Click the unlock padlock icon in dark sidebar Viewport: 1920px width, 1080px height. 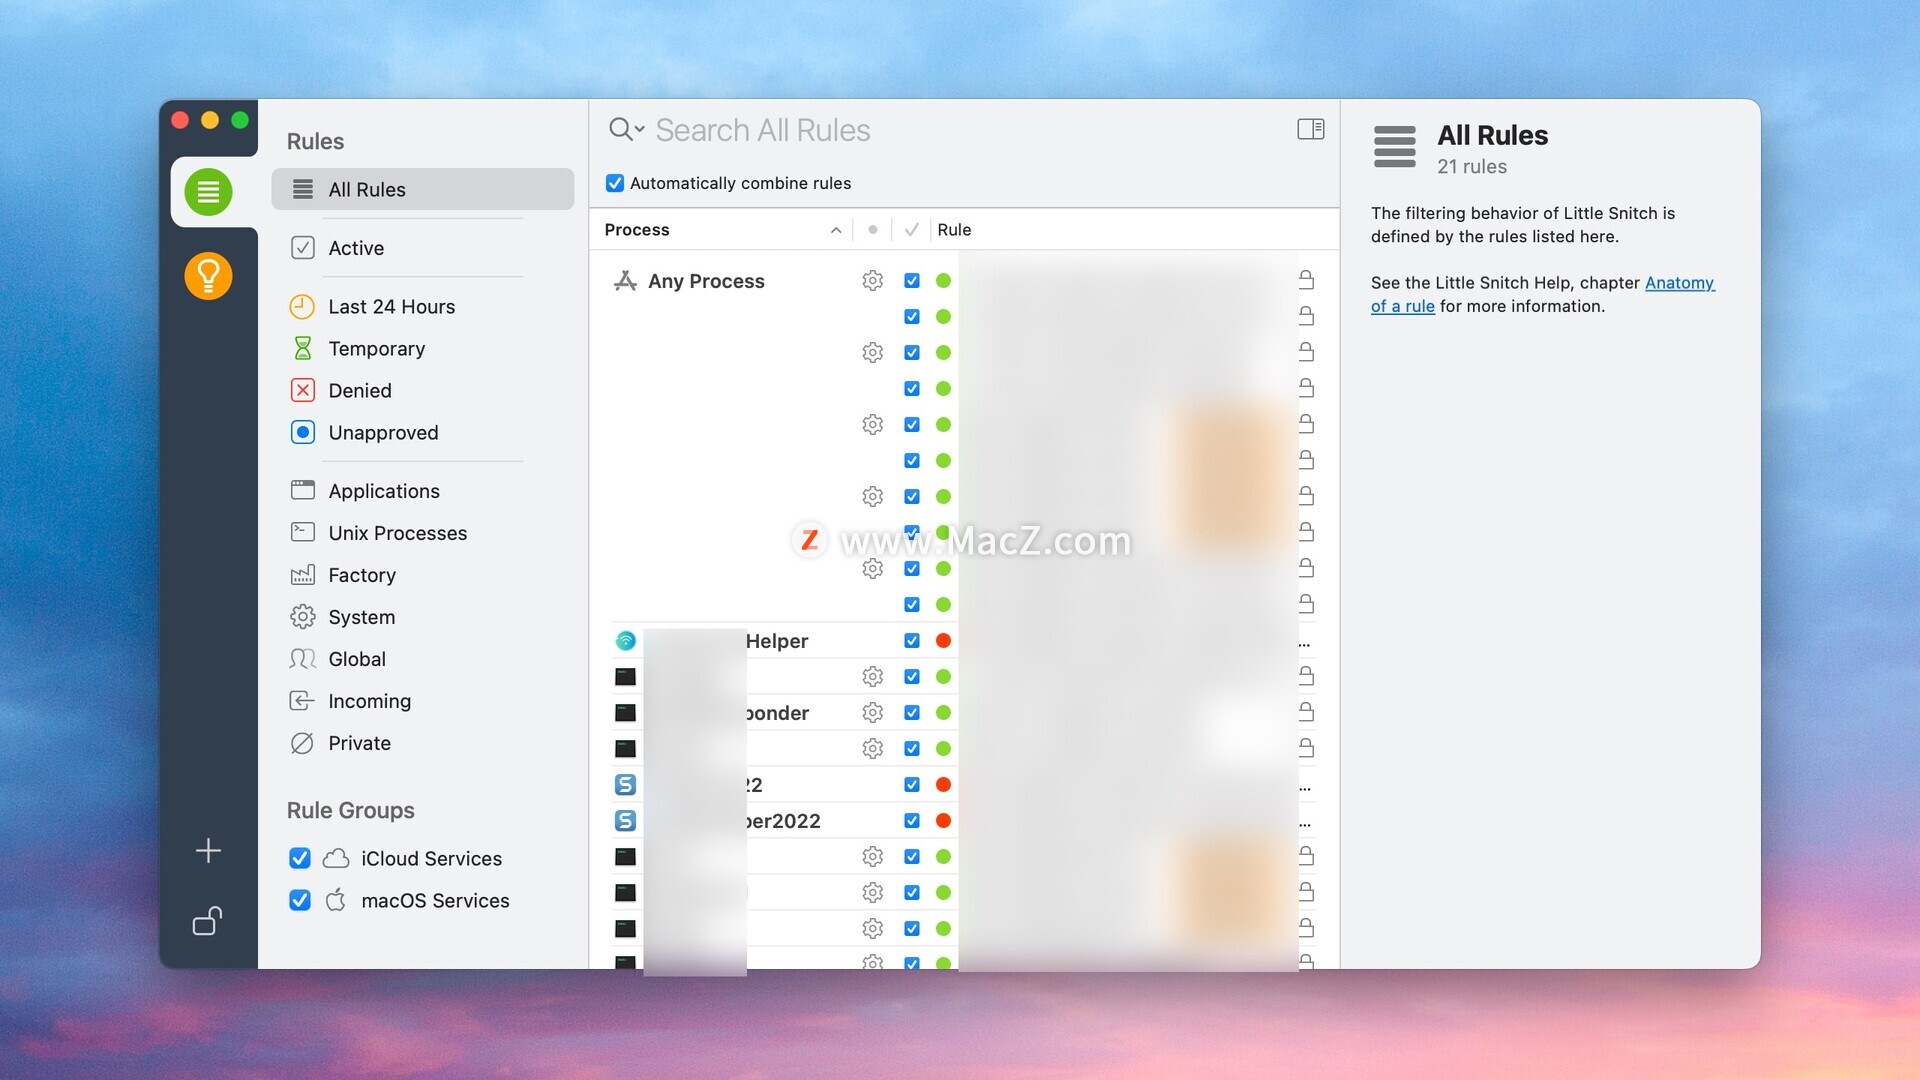tap(208, 920)
